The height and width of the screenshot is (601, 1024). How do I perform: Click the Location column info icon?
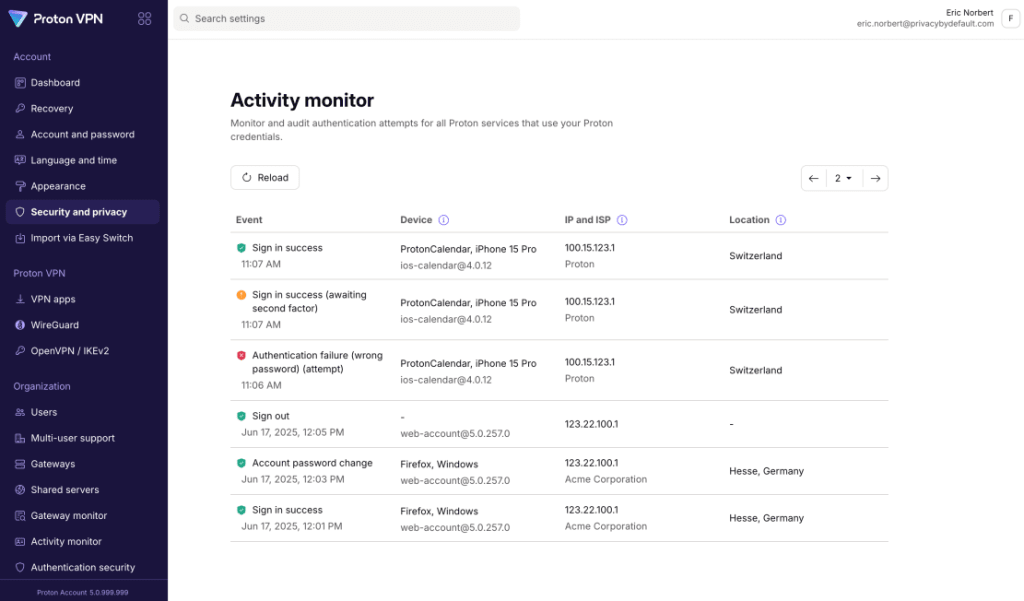click(781, 220)
